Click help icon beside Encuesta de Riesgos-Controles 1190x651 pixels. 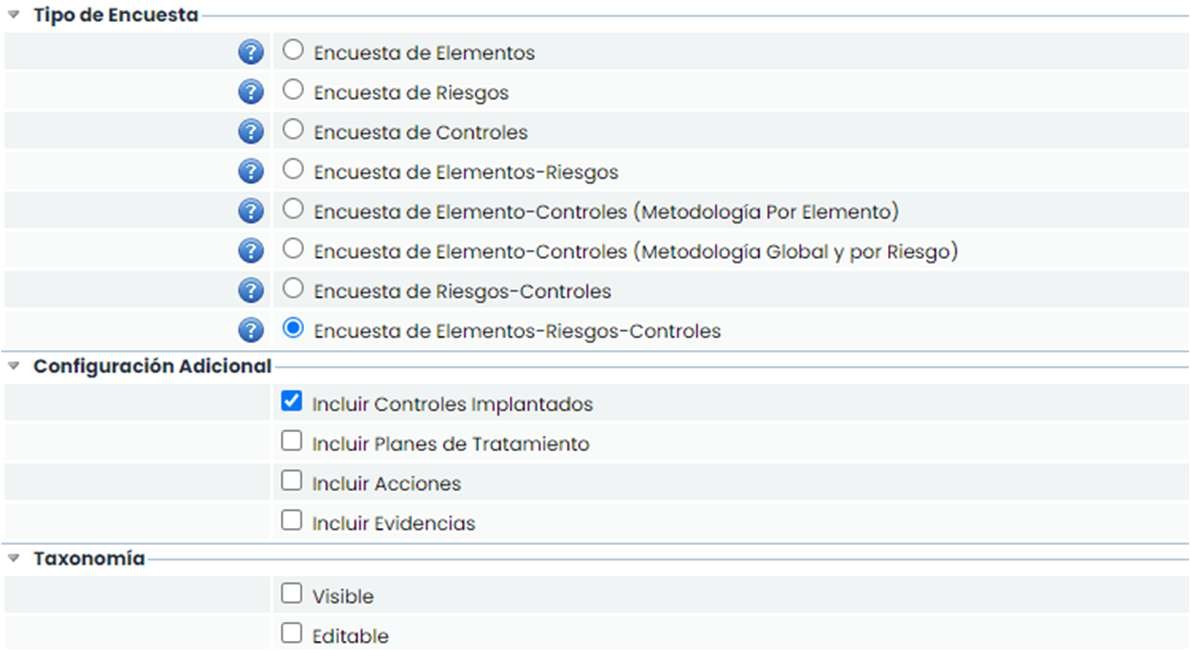coord(251,291)
